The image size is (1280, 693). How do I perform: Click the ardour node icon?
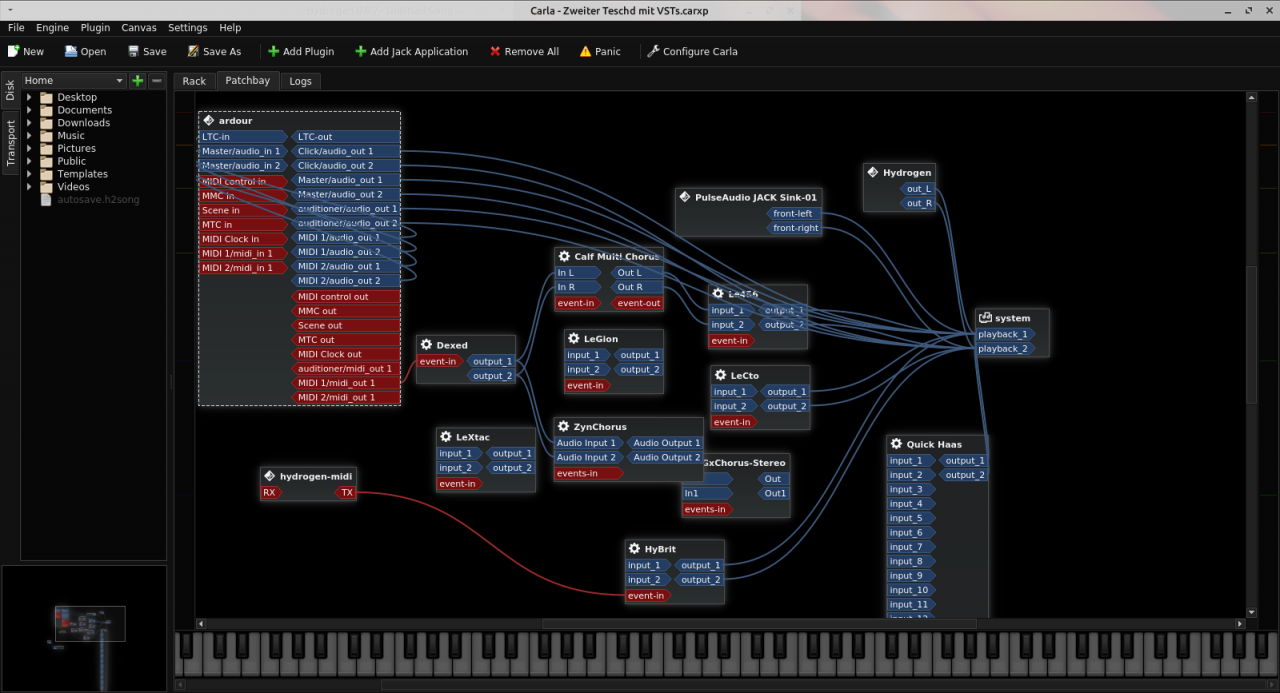tap(208, 120)
